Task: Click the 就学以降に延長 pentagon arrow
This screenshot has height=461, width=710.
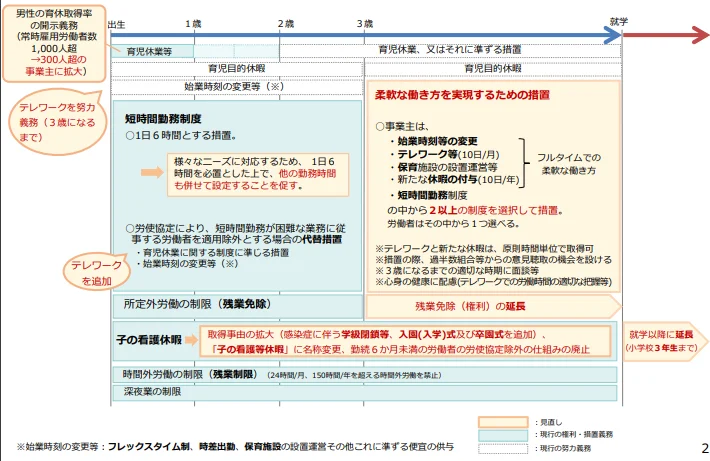Action: pyautogui.click(x=662, y=341)
